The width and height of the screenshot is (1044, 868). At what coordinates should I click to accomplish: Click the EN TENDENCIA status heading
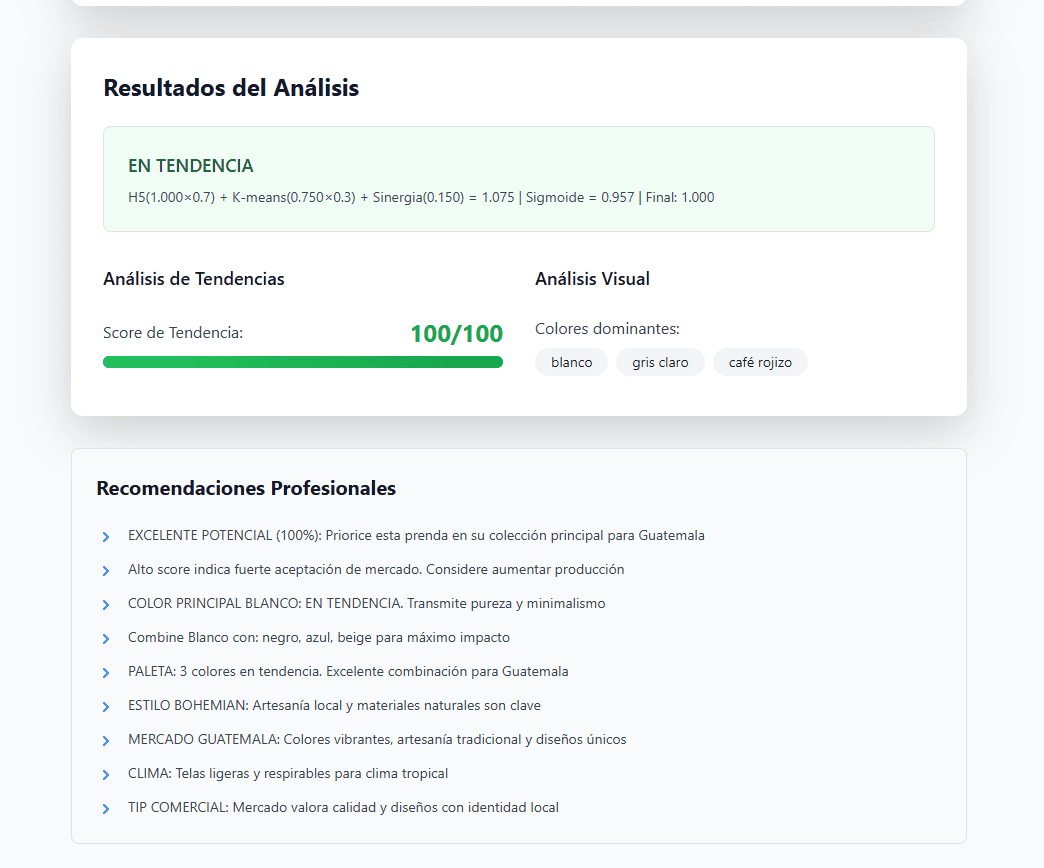coord(191,166)
